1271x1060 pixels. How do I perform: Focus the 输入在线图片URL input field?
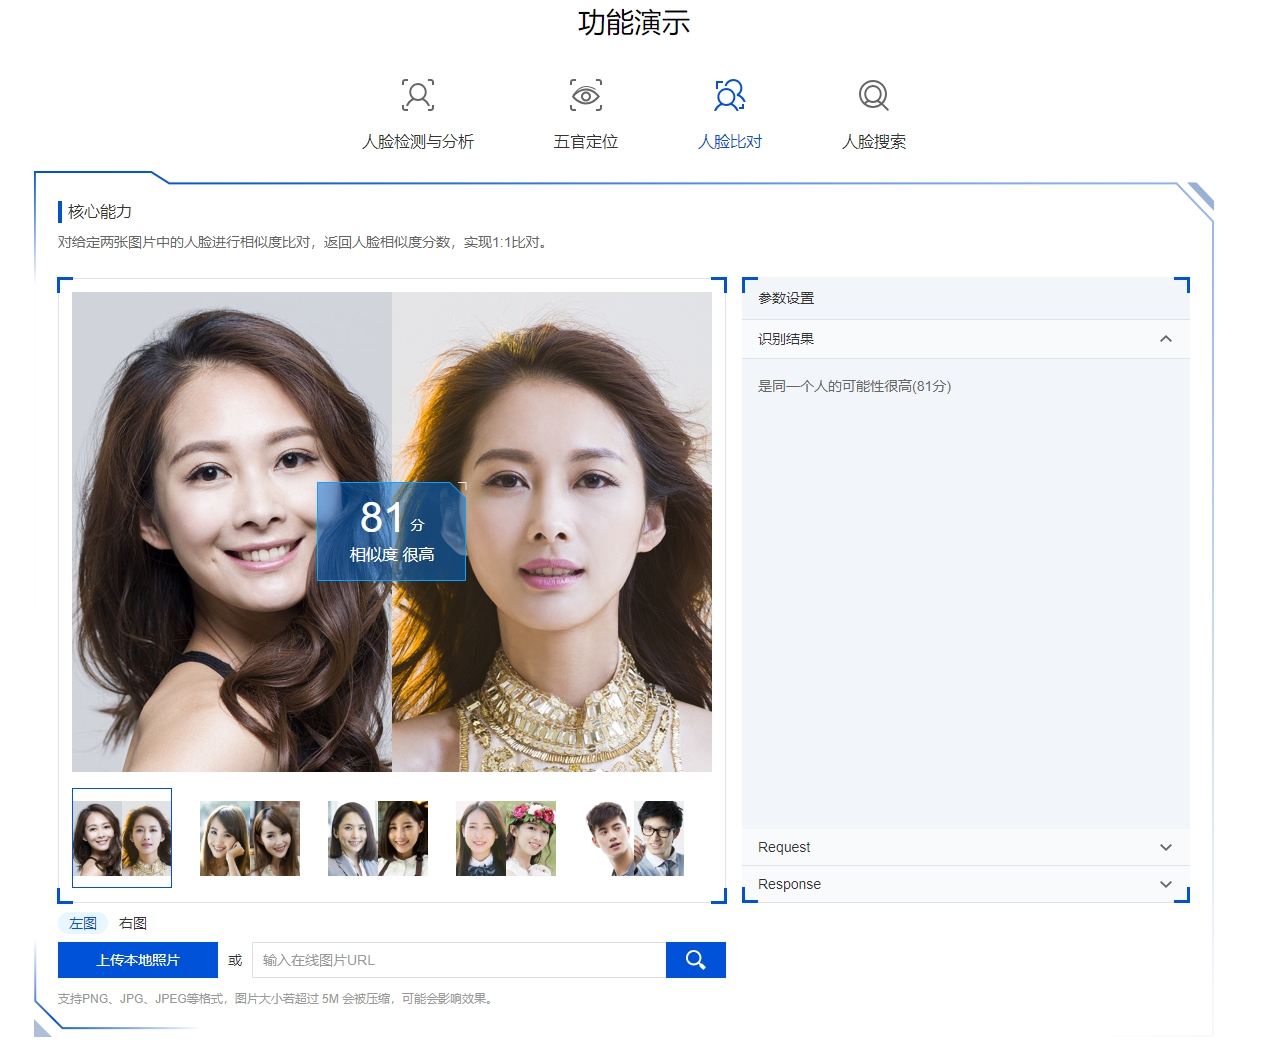click(459, 960)
